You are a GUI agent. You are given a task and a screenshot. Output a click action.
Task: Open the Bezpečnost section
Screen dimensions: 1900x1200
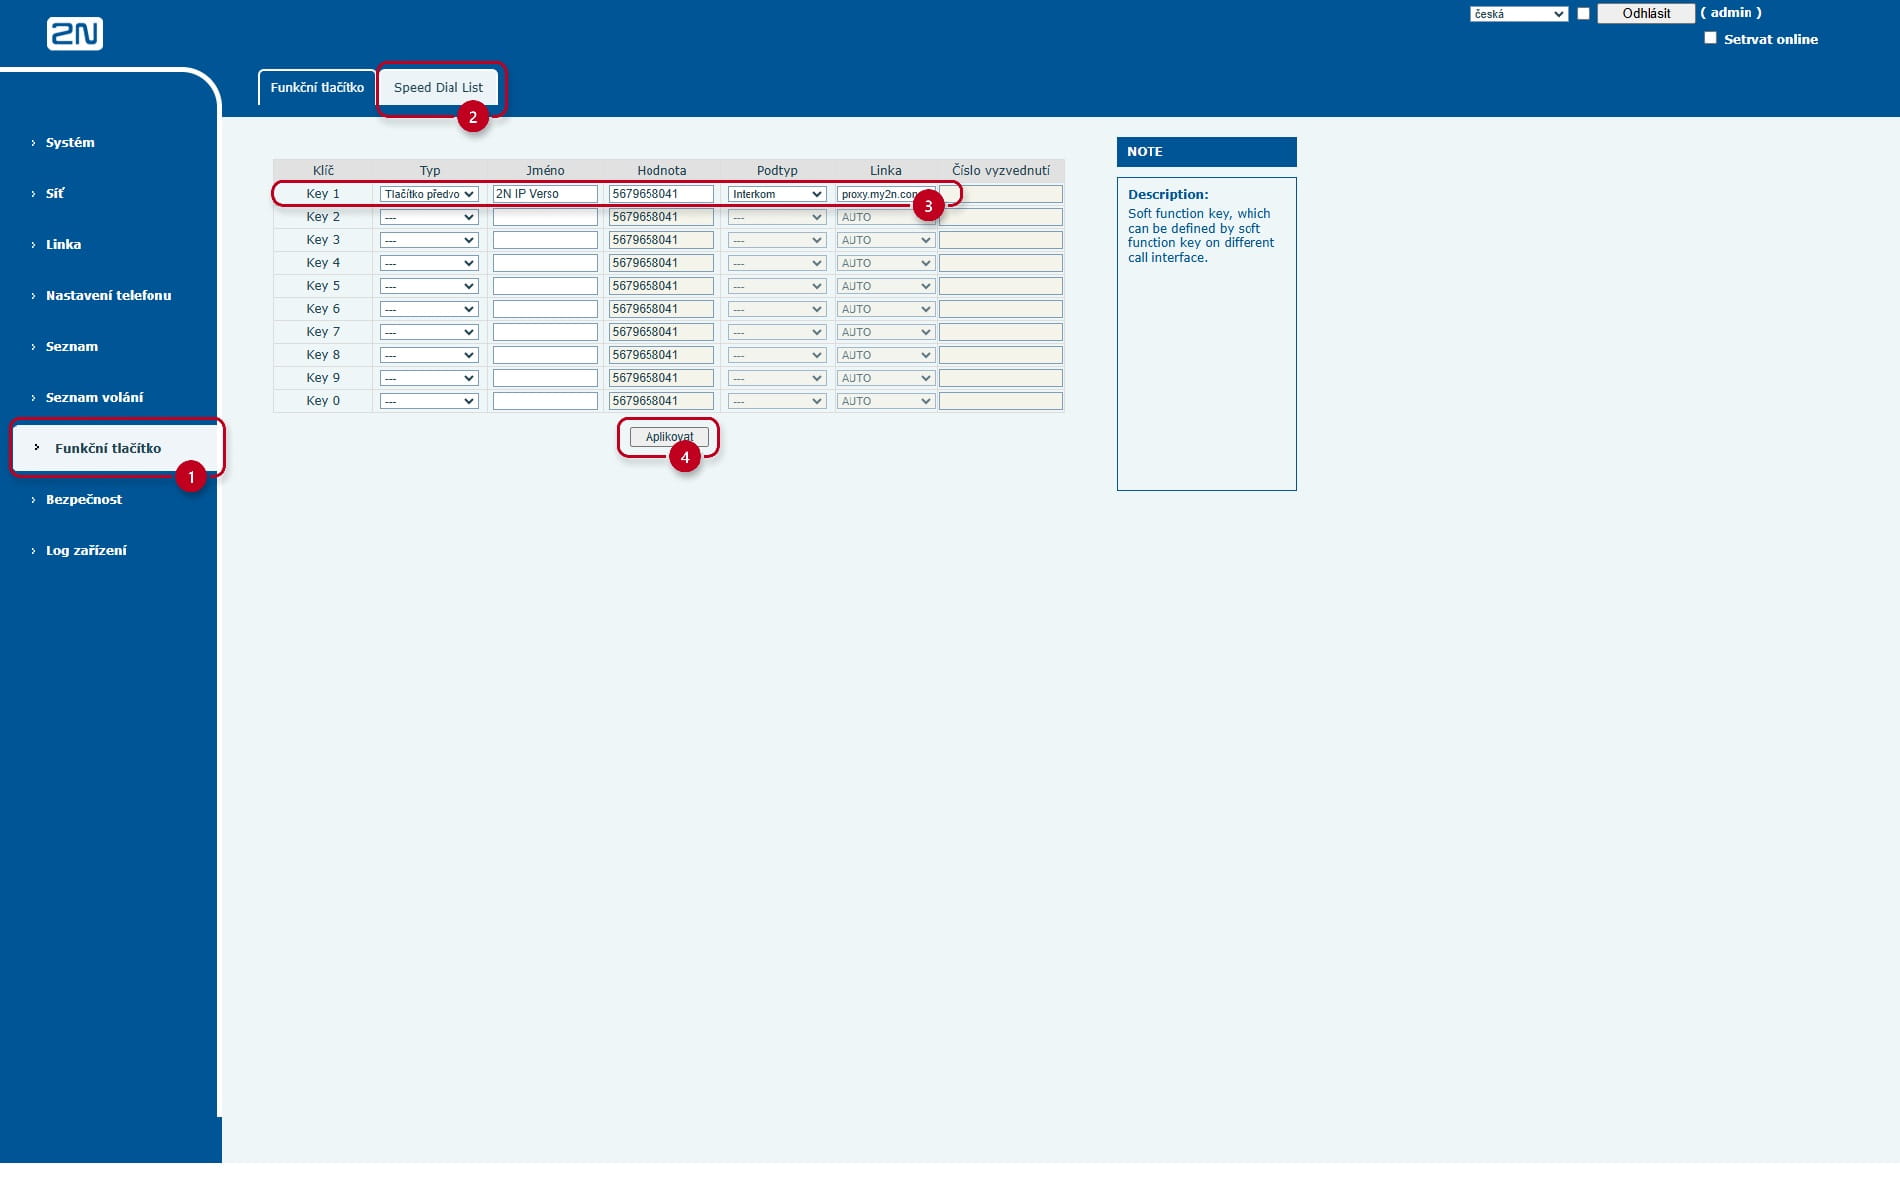tap(84, 499)
